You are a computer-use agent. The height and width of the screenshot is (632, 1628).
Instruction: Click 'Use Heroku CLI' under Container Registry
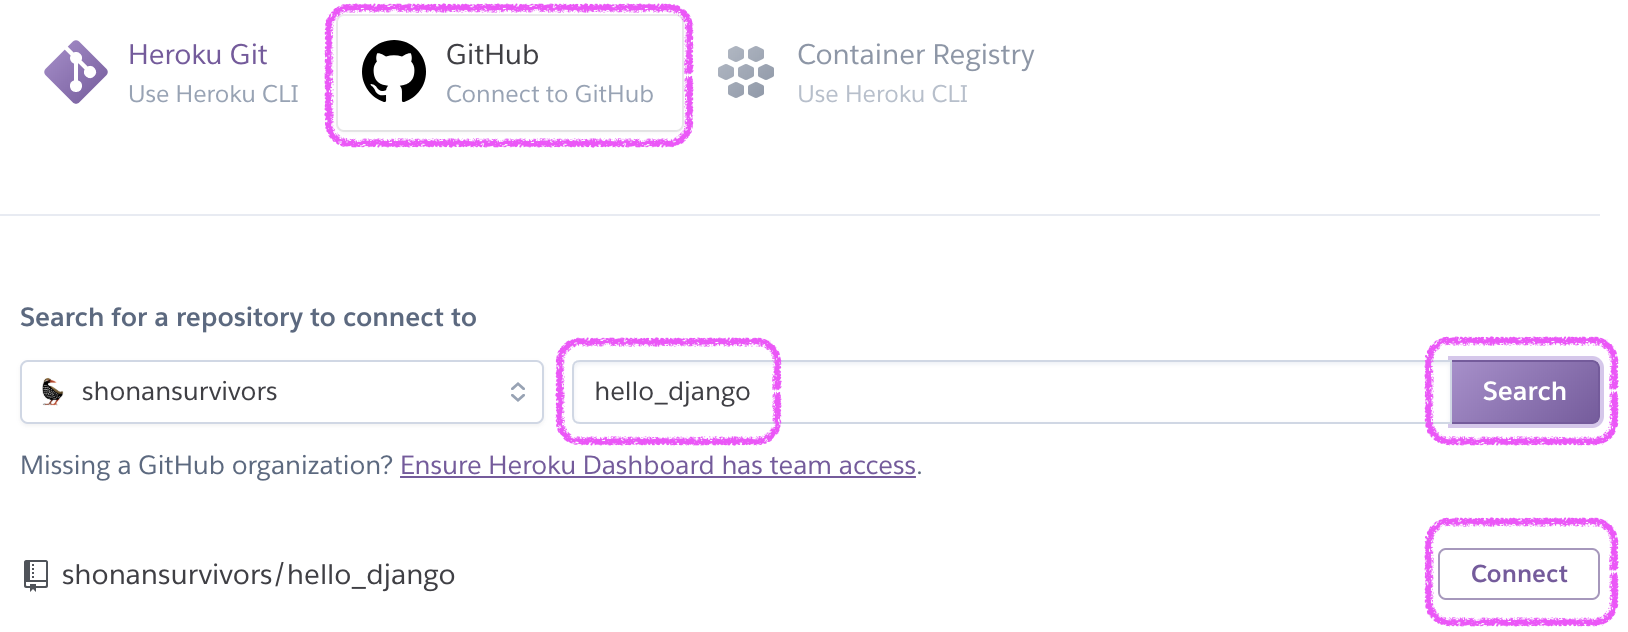[x=883, y=94]
